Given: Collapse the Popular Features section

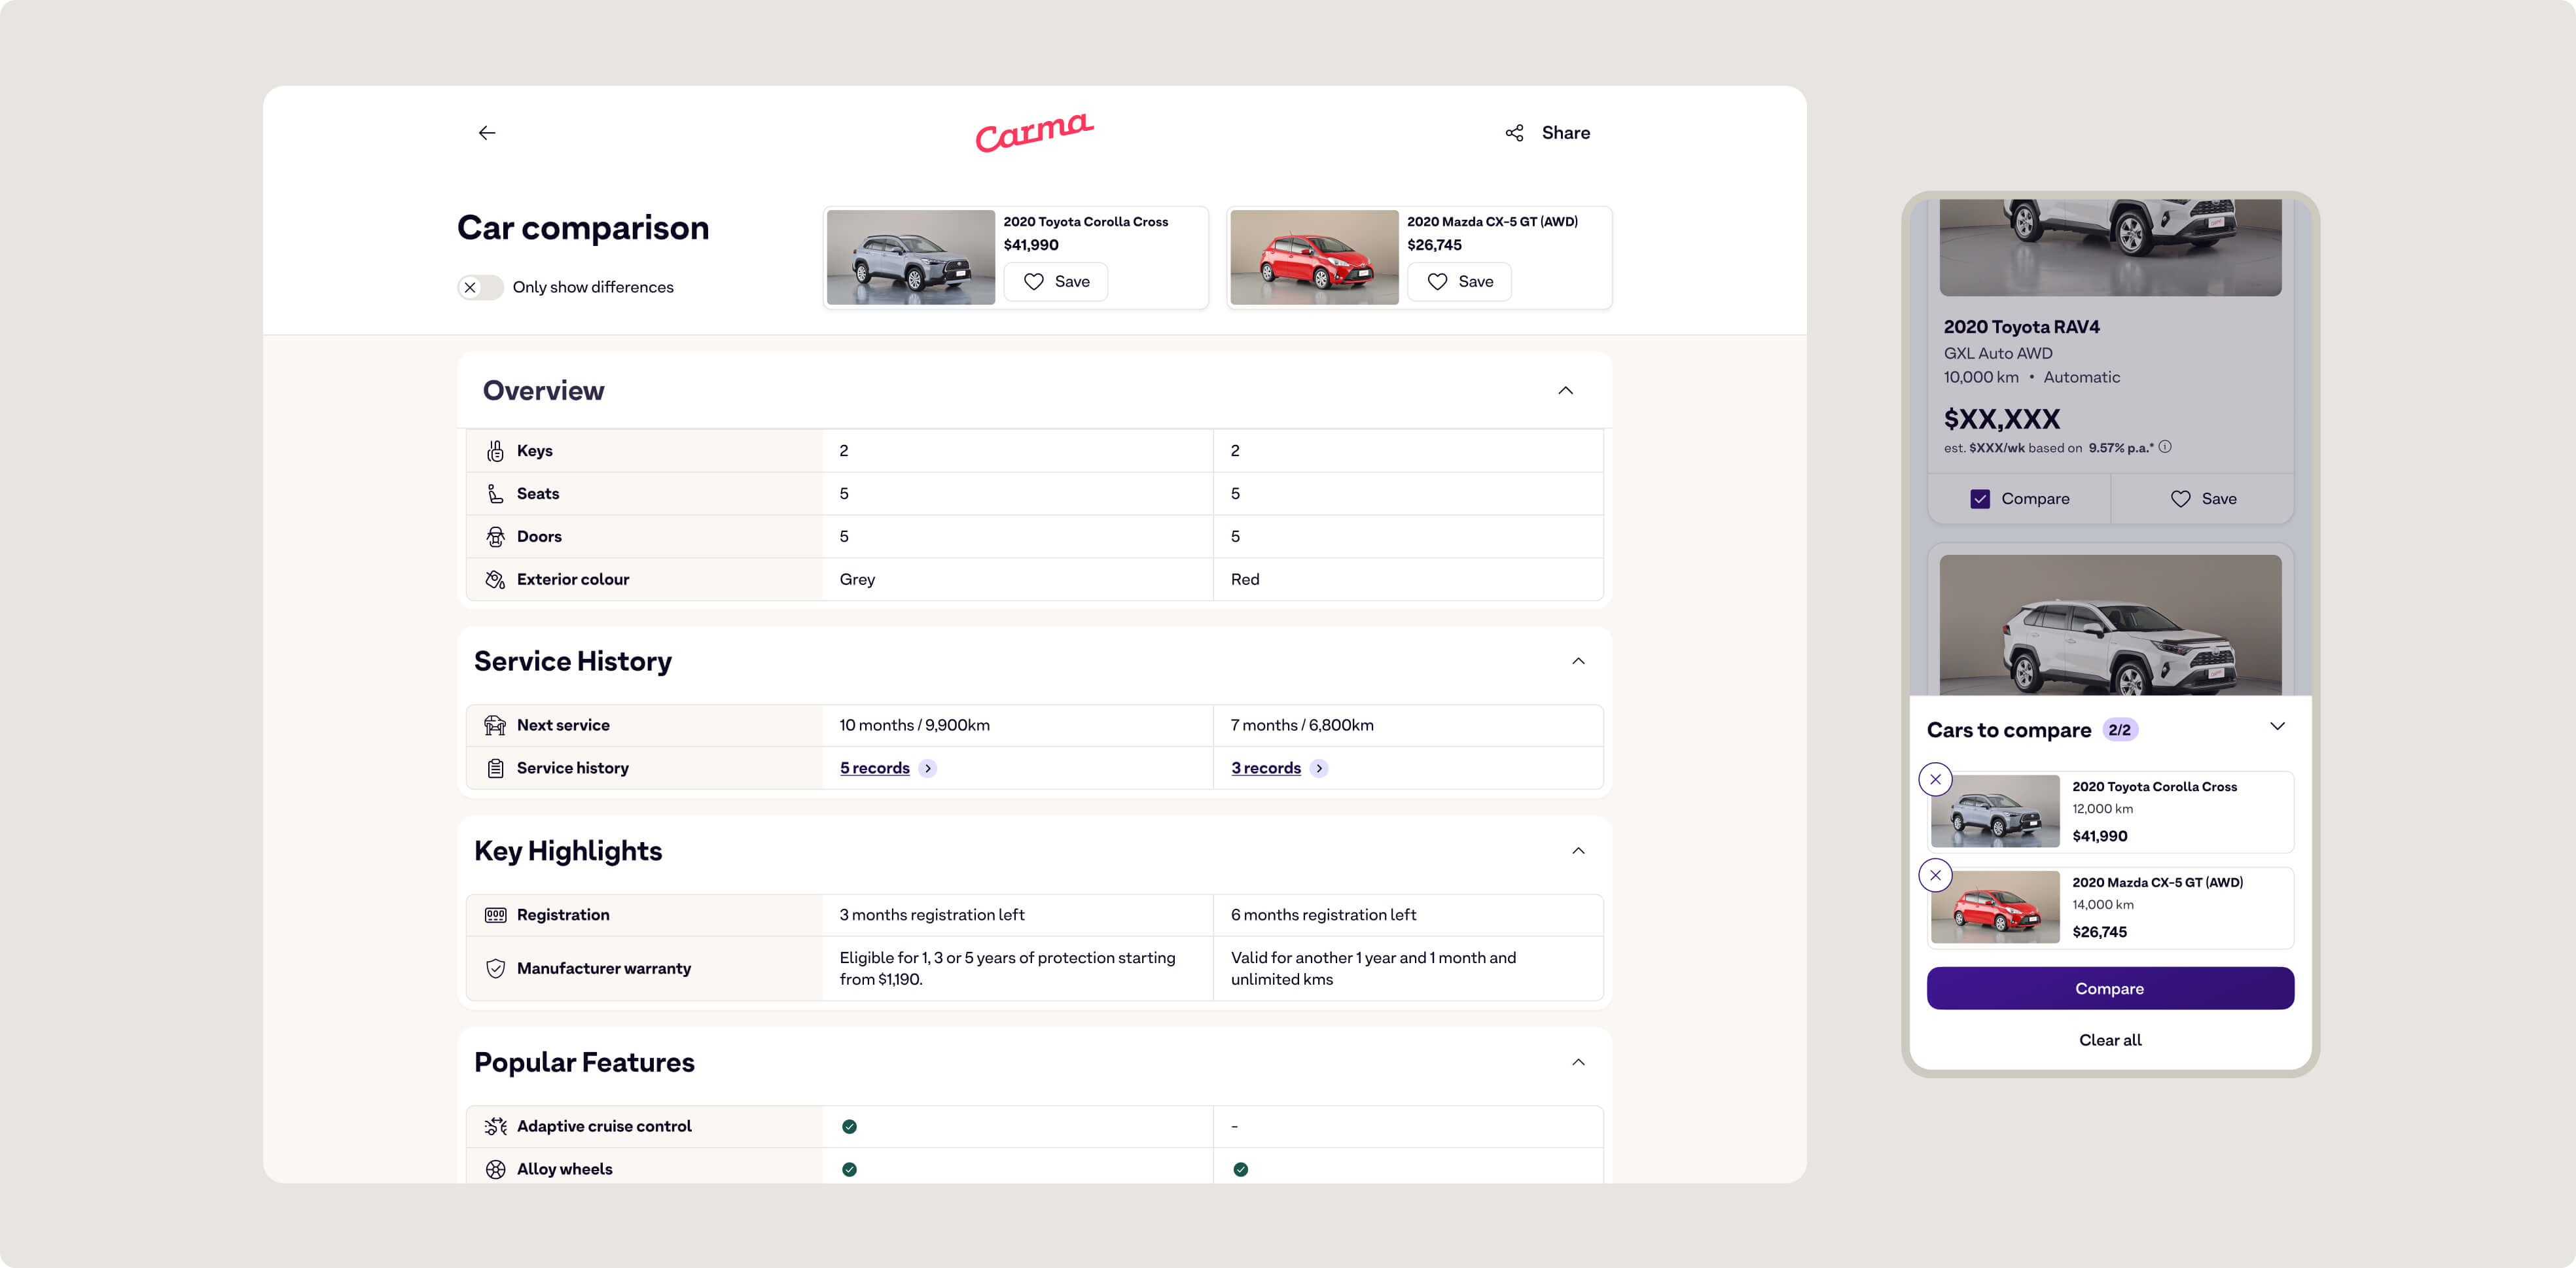Looking at the screenshot, I should pos(1578,1062).
